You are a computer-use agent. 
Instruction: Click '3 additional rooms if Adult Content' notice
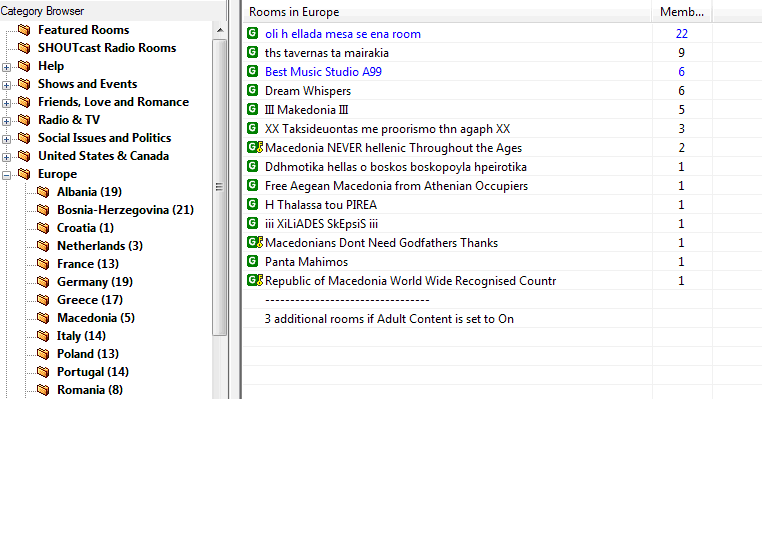click(389, 319)
